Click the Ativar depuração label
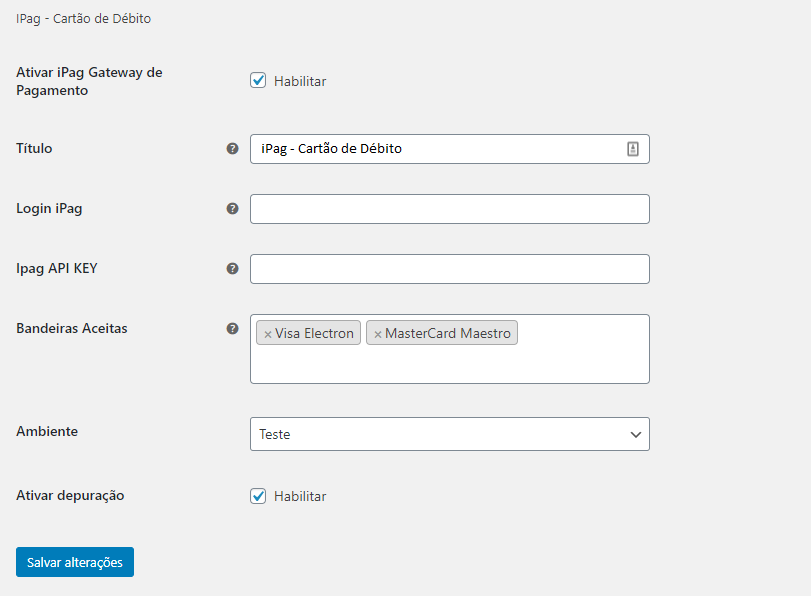The image size is (811, 596). (x=70, y=496)
